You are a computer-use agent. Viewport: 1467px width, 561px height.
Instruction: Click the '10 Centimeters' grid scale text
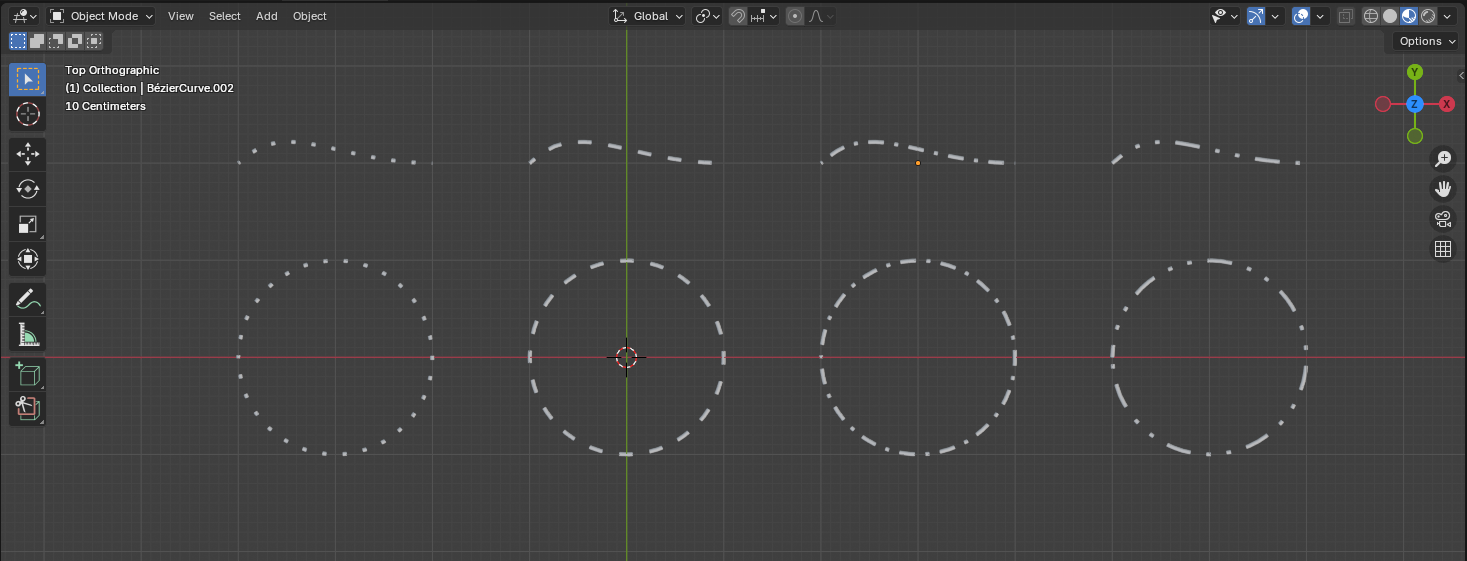tap(105, 106)
